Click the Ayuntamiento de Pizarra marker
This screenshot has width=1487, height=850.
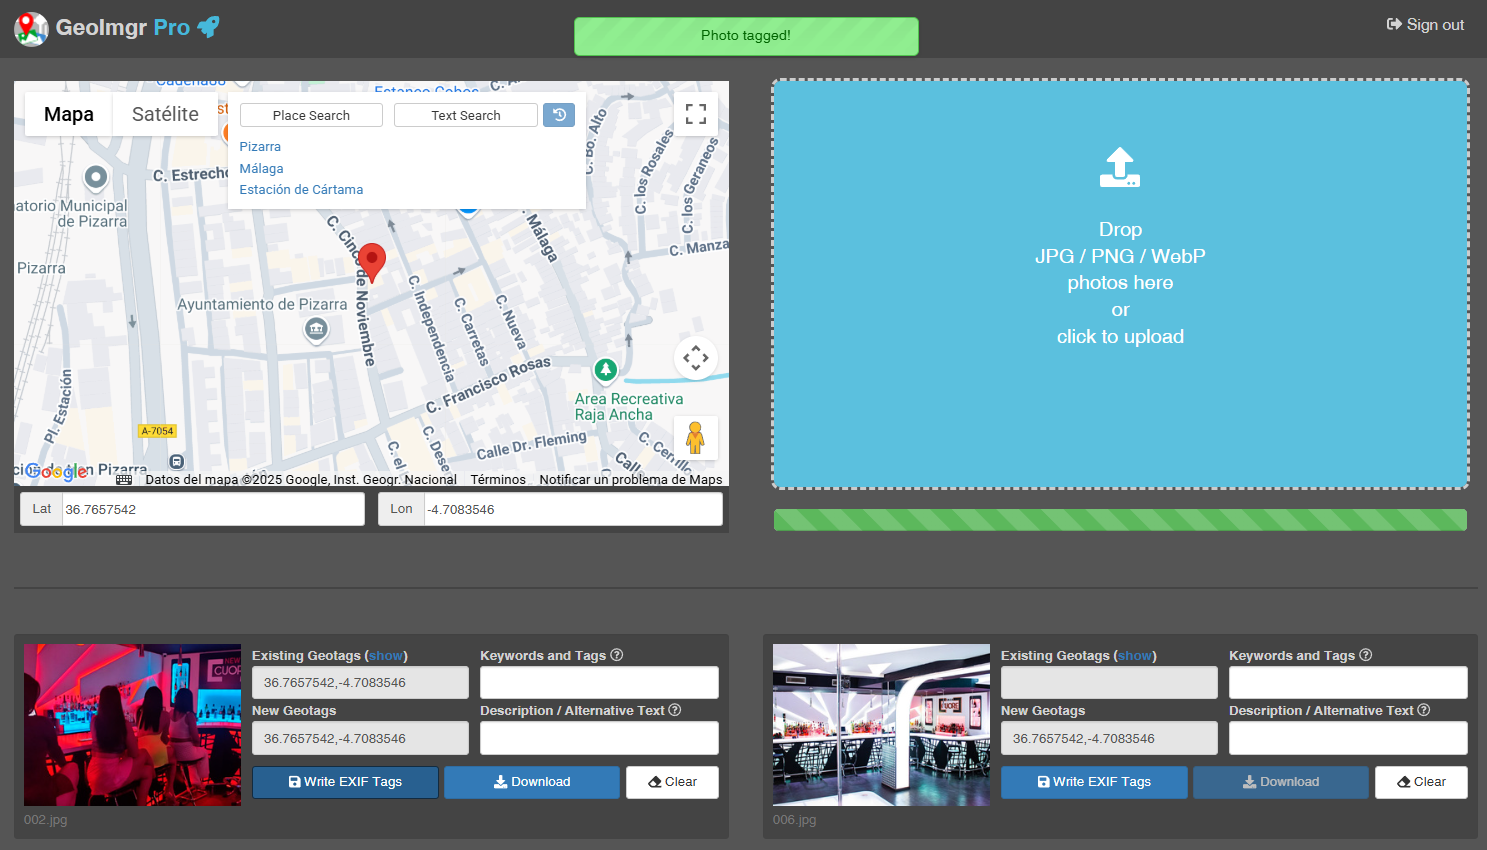[316, 328]
